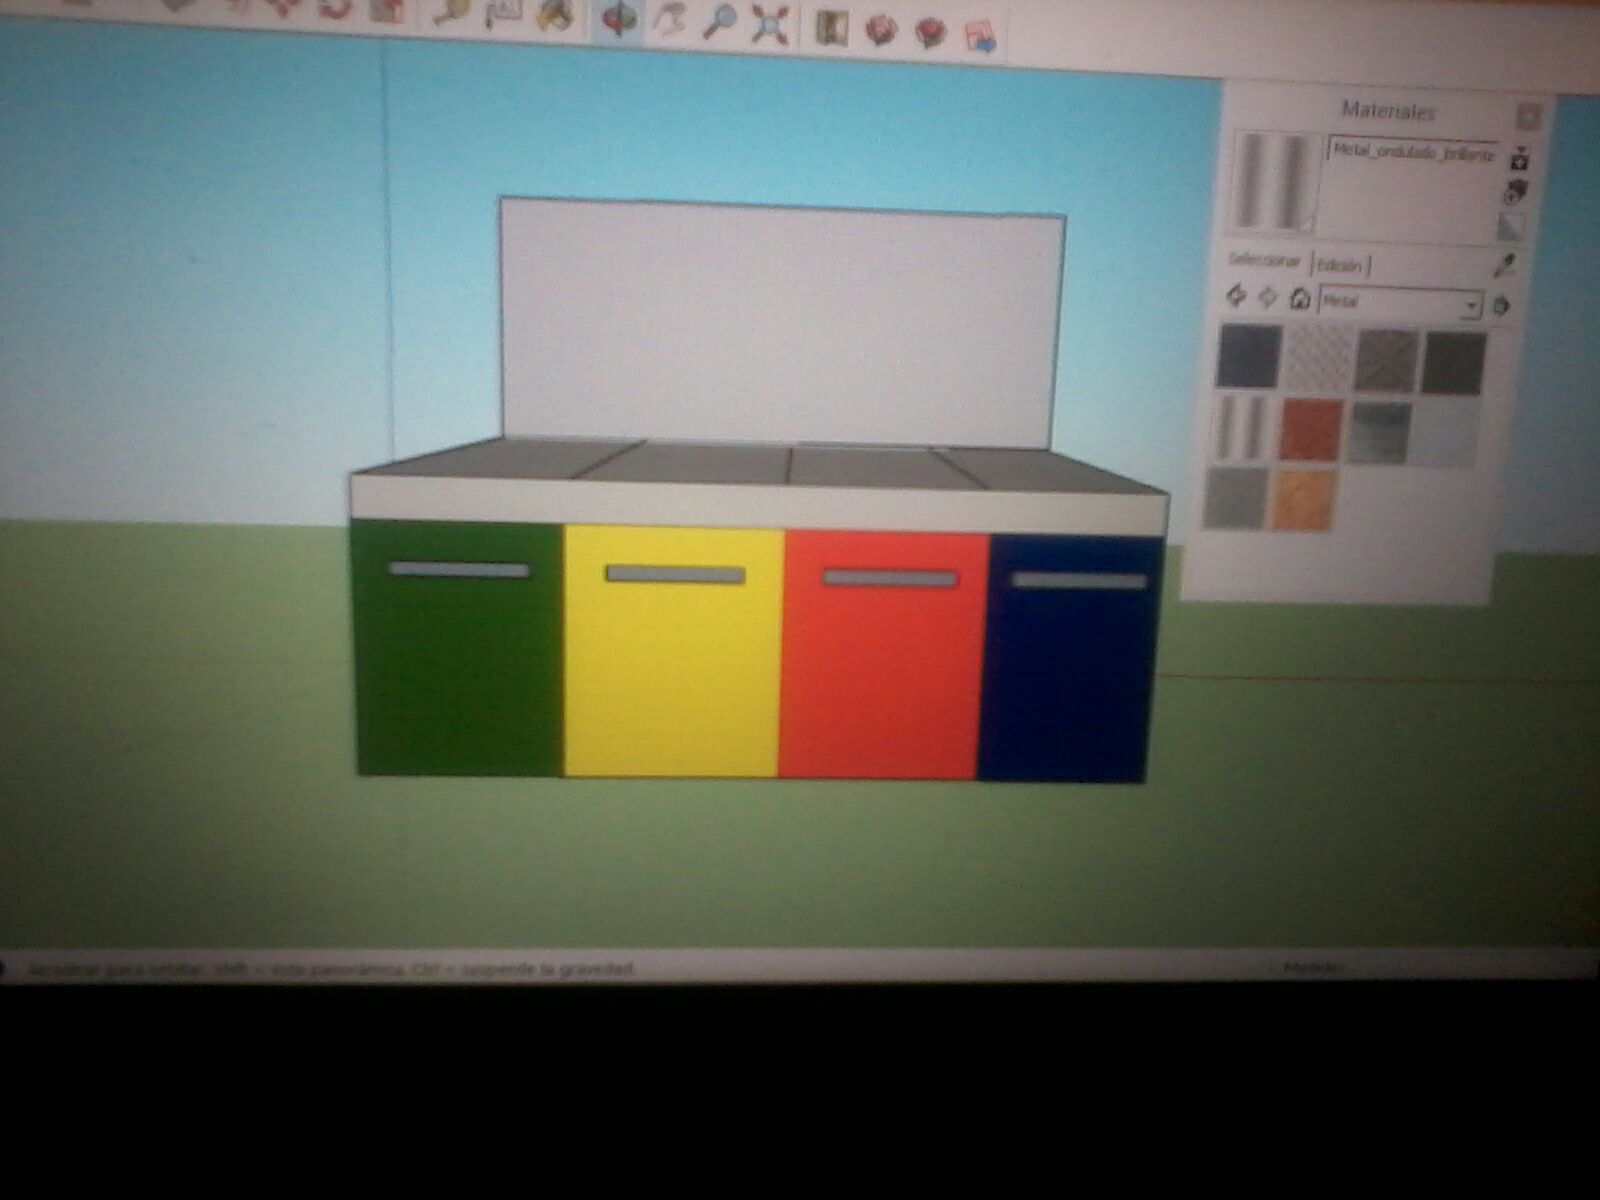The image size is (1600, 1200).
Task: Choose the pale silver metal swatch
Action: pos(1448,434)
